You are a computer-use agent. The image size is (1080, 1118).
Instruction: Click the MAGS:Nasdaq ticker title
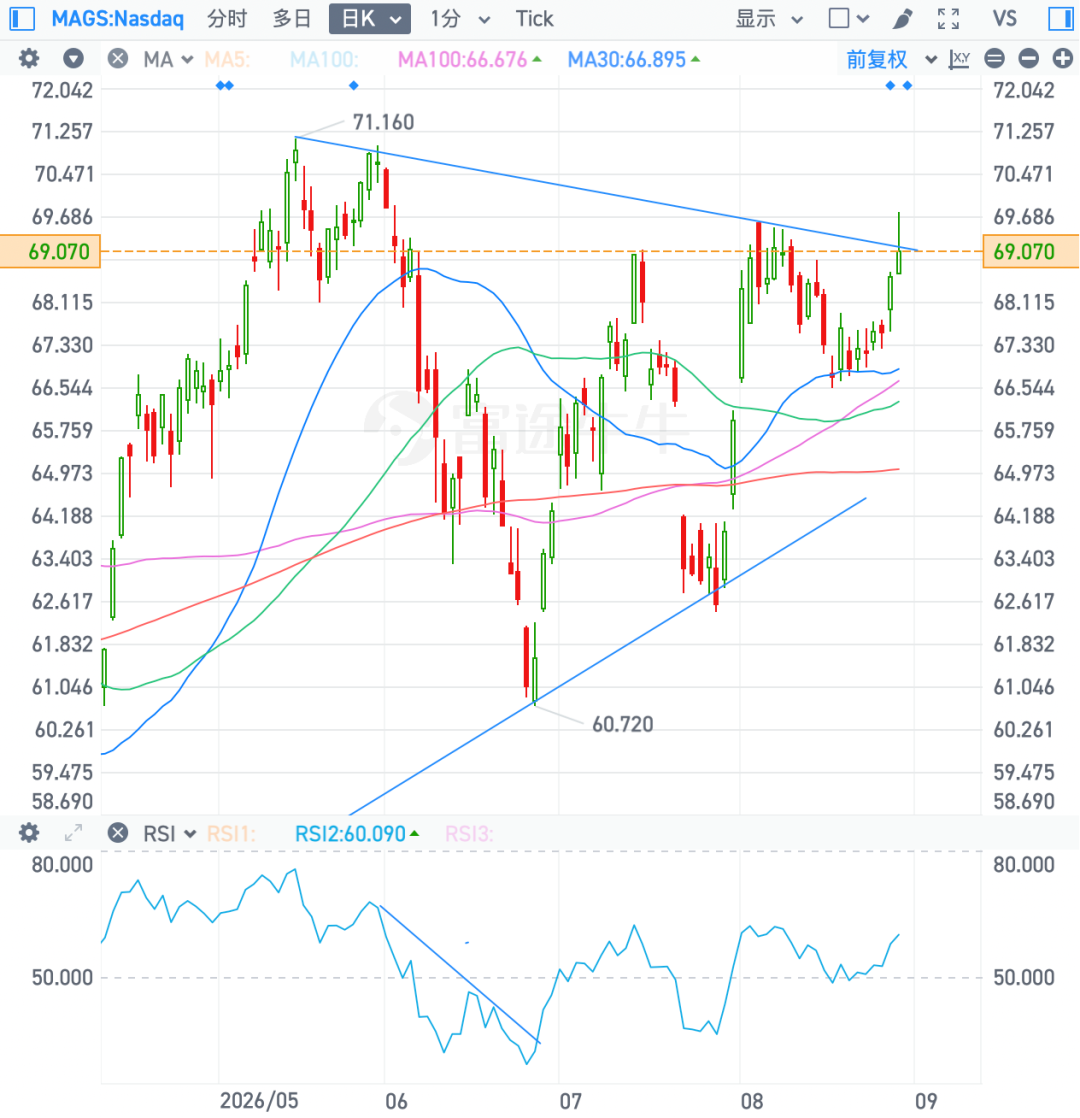tap(118, 19)
